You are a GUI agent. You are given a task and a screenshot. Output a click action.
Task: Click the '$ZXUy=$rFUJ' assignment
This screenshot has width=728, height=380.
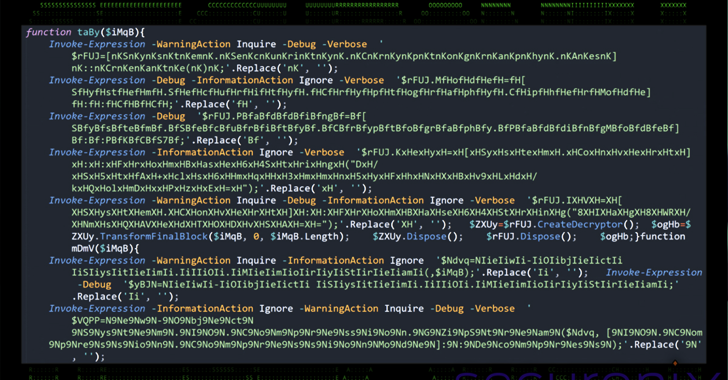500,224
